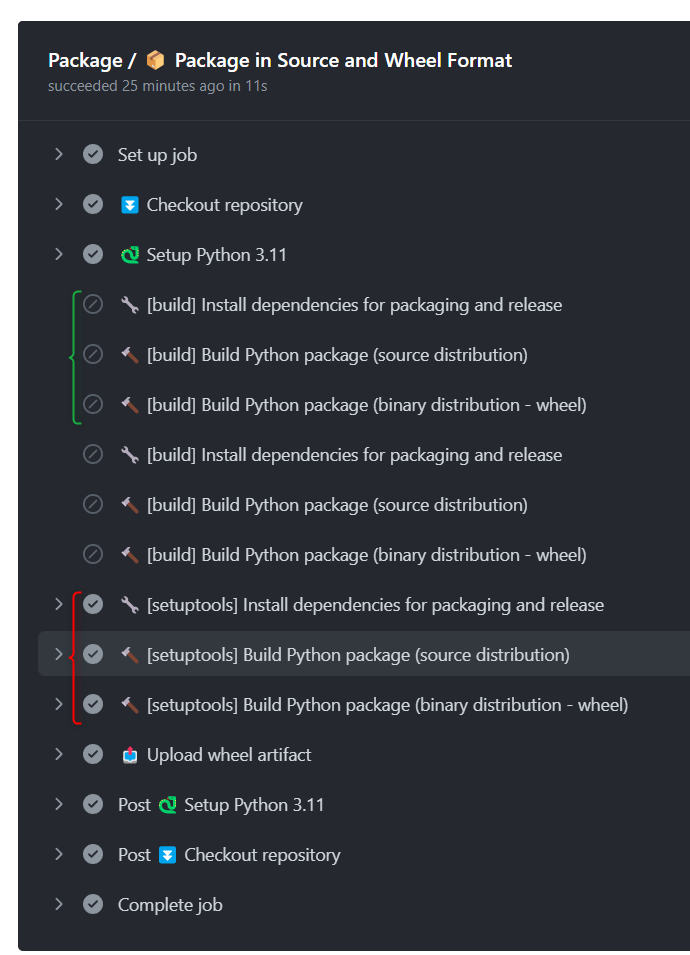Click the Checkout repository download-arrow icon
Screen dimensions: 690x955
pos(130,204)
